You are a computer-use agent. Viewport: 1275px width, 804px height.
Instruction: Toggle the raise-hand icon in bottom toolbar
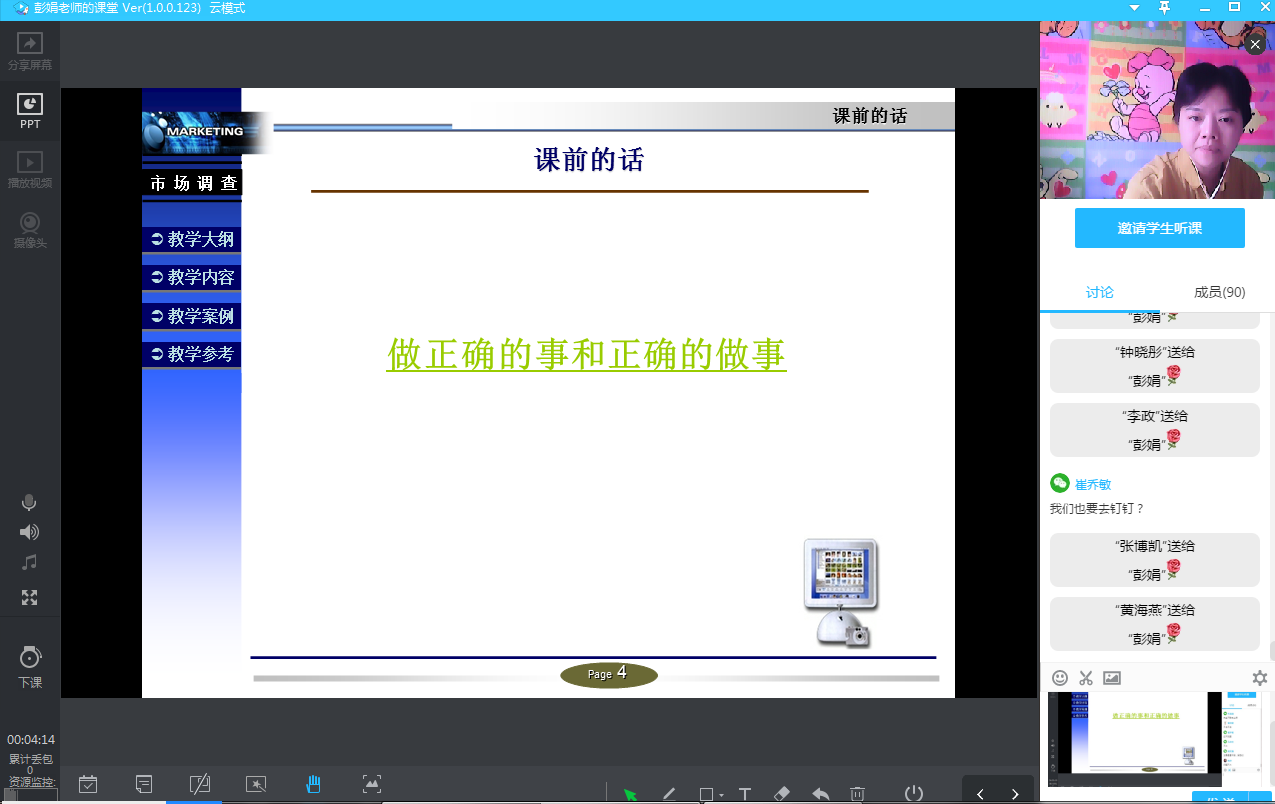[x=313, y=784]
